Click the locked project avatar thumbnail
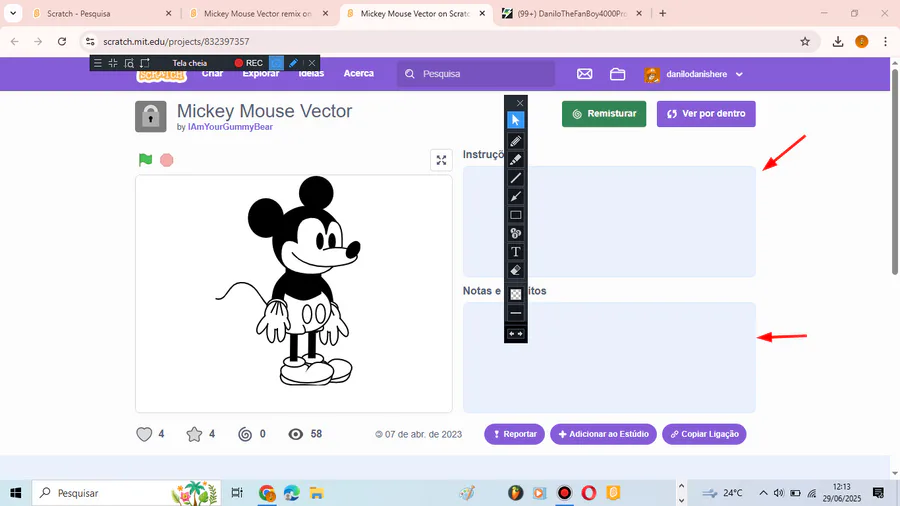This screenshot has height=506, width=900. tap(150, 116)
